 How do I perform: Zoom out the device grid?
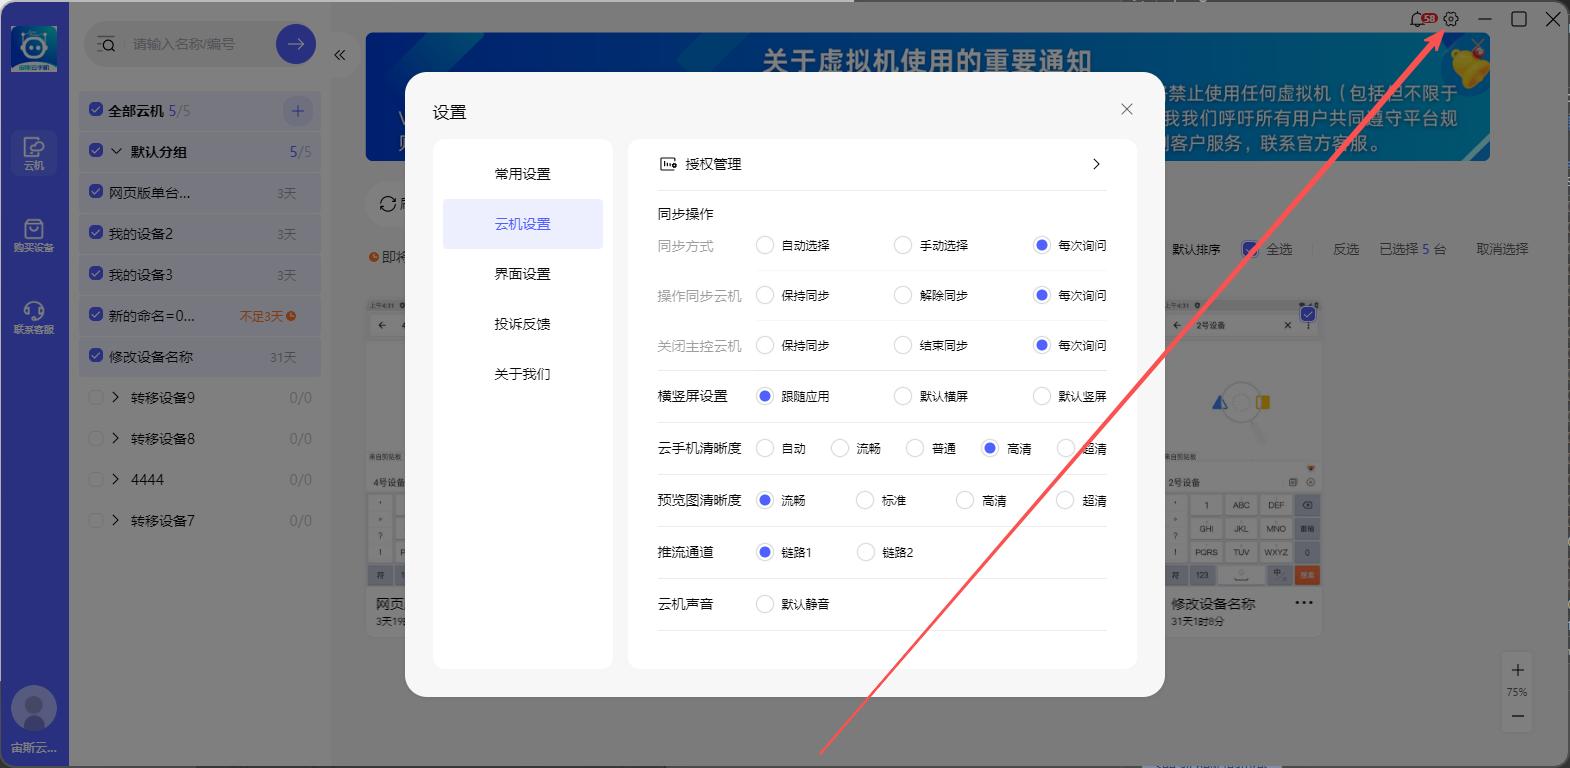pyautogui.click(x=1517, y=716)
